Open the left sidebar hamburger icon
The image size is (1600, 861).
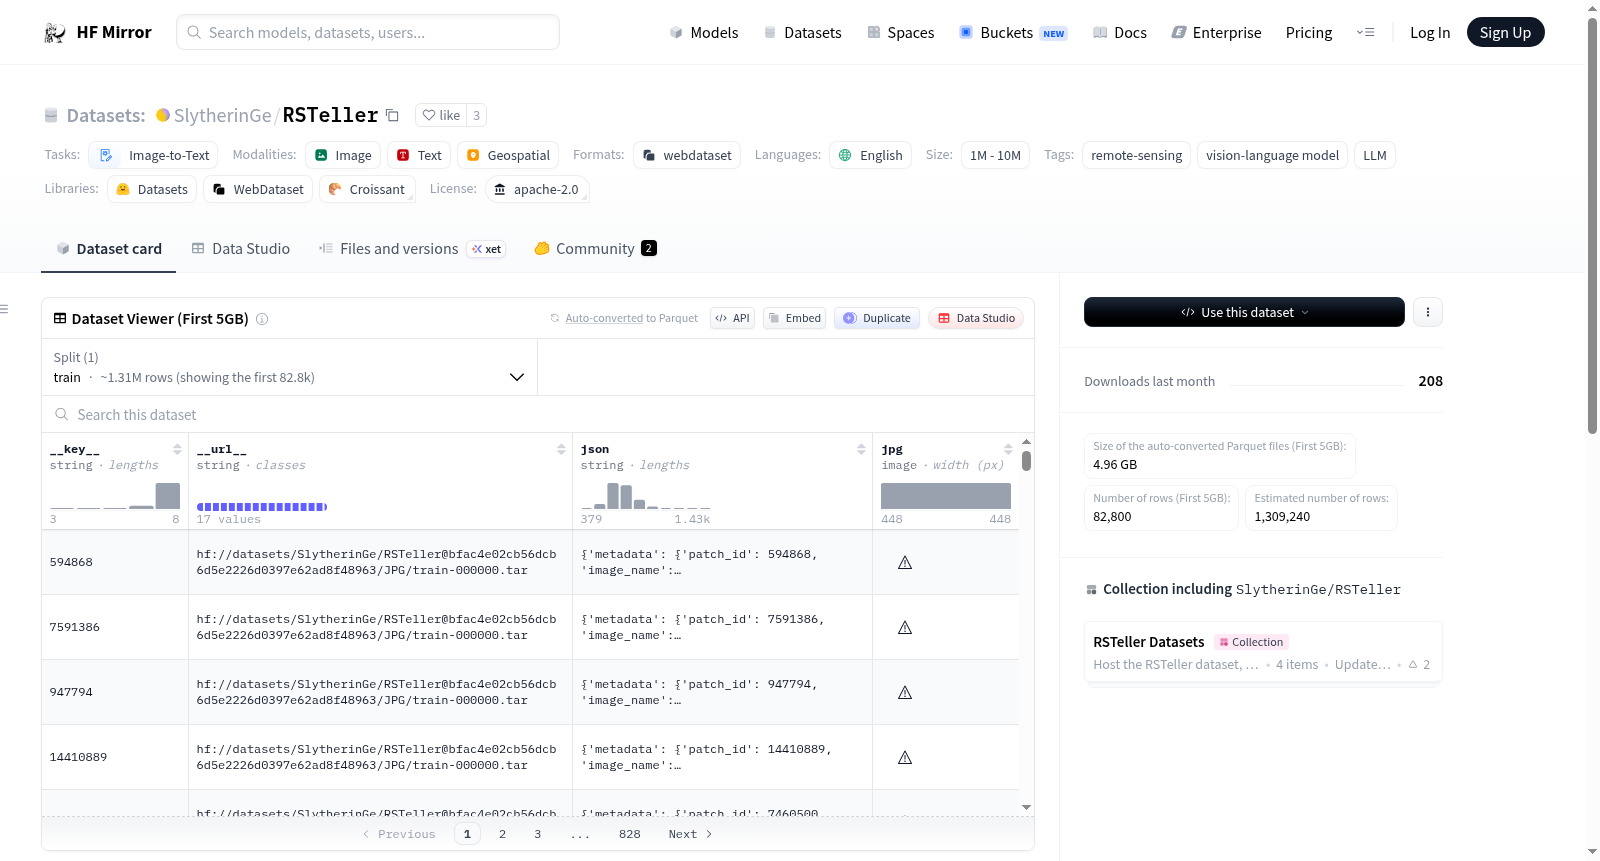[x=4, y=309]
